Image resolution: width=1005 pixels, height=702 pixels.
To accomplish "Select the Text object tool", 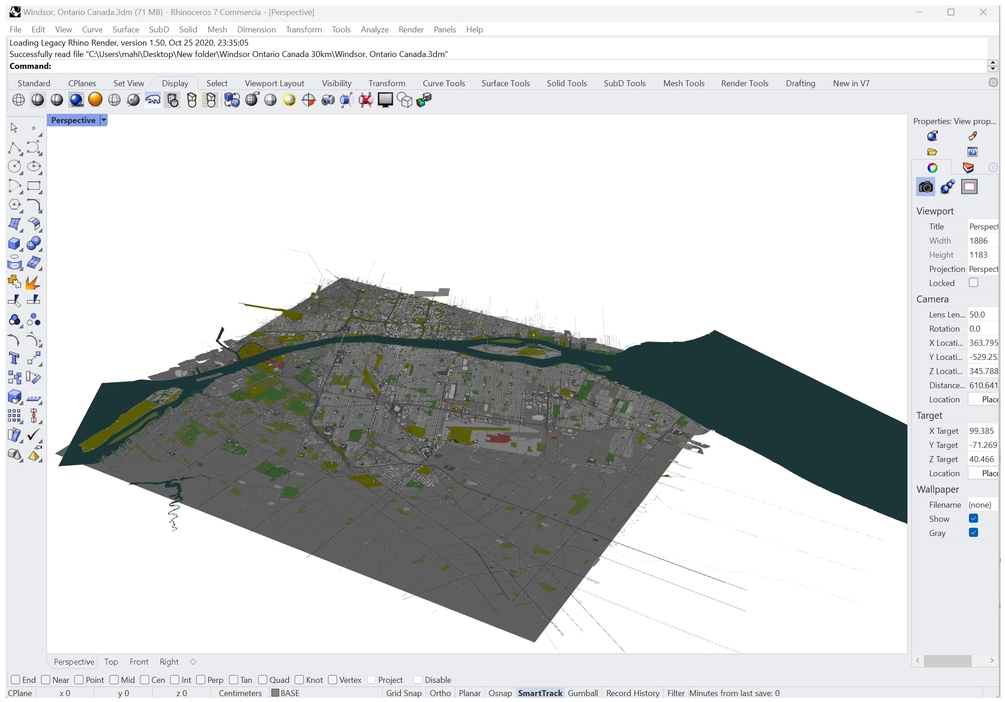I will [x=15, y=358].
